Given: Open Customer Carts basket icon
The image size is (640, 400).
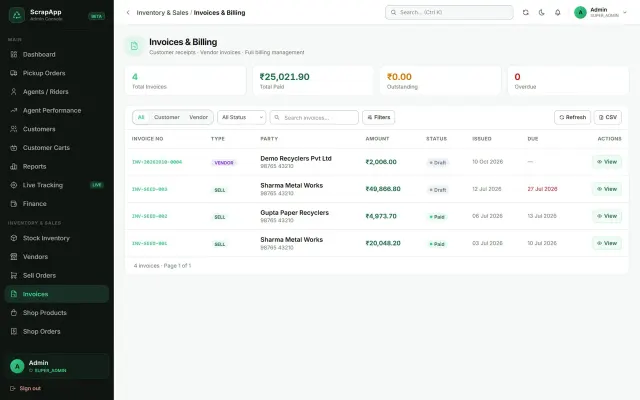Looking at the screenshot, I should point(13,148).
